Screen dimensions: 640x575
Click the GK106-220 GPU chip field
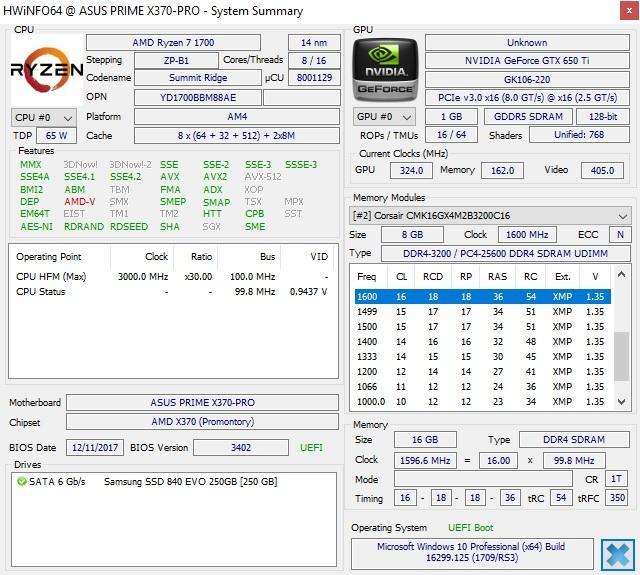(x=527, y=79)
